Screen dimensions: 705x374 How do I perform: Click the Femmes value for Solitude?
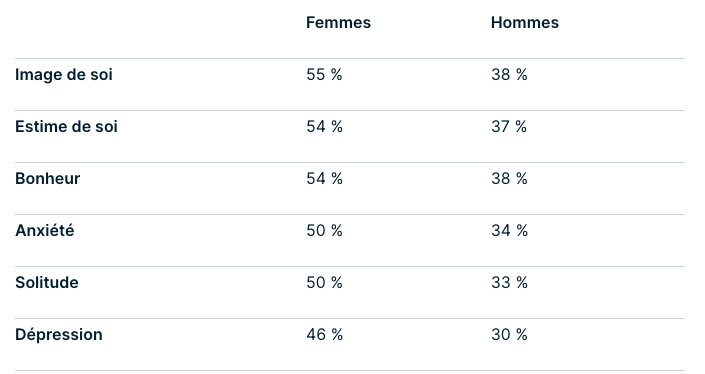coord(324,282)
